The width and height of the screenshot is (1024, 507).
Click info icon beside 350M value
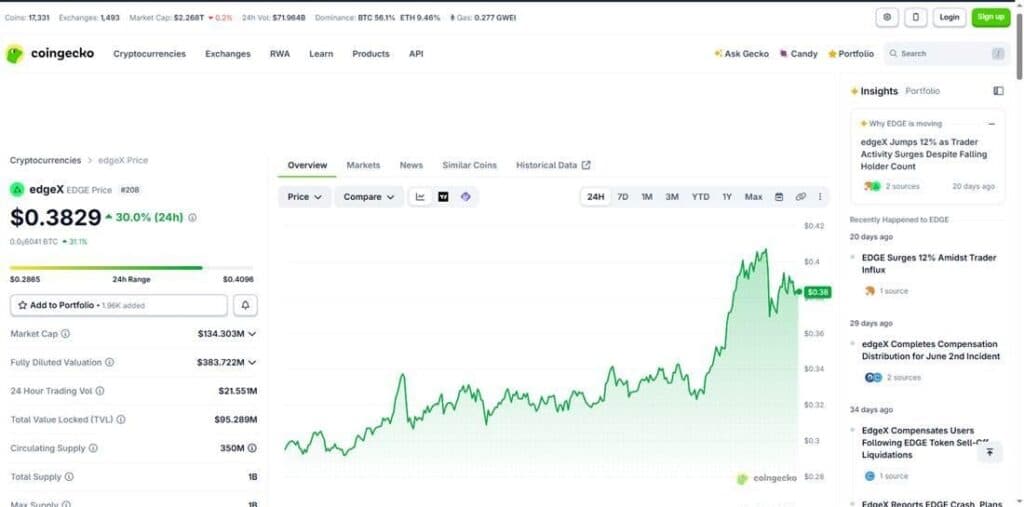click(252, 448)
